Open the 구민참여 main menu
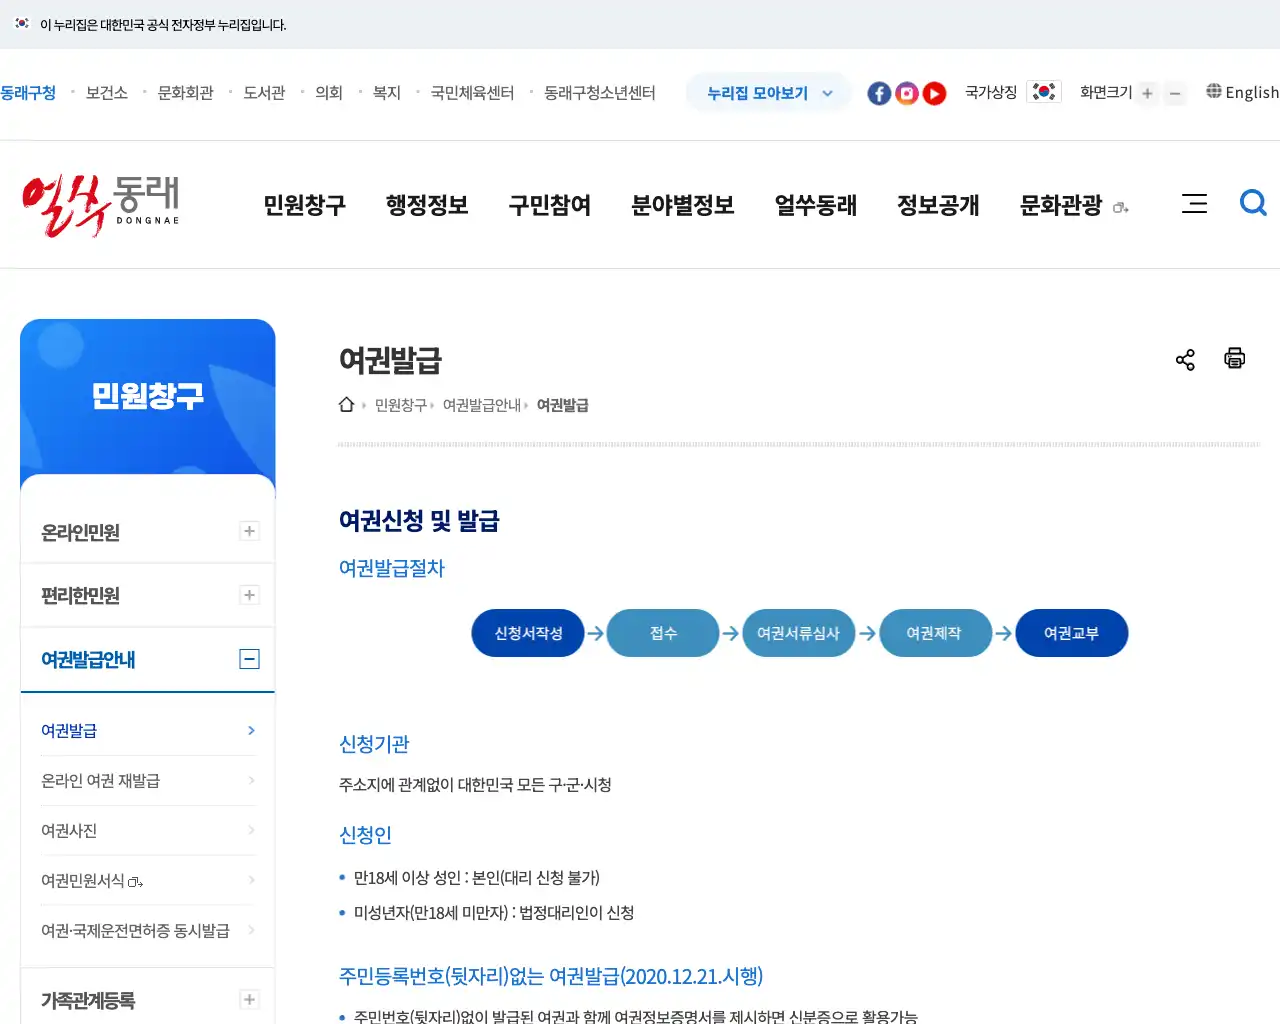This screenshot has height=1024, width=1280. [549, 205]
